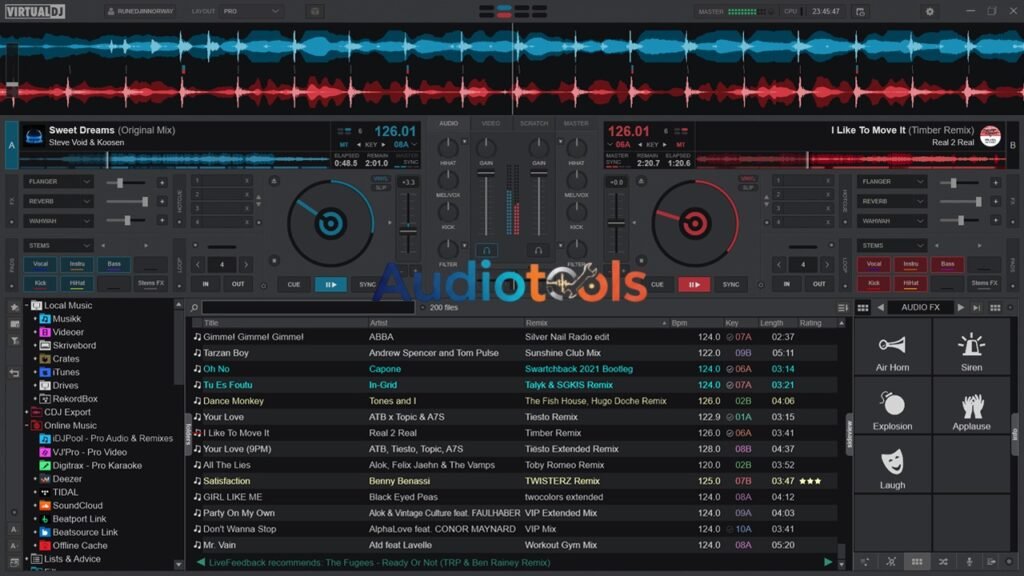
Task: Open the STEMS dropdown on deck A
Action: [x=60, y=245]
